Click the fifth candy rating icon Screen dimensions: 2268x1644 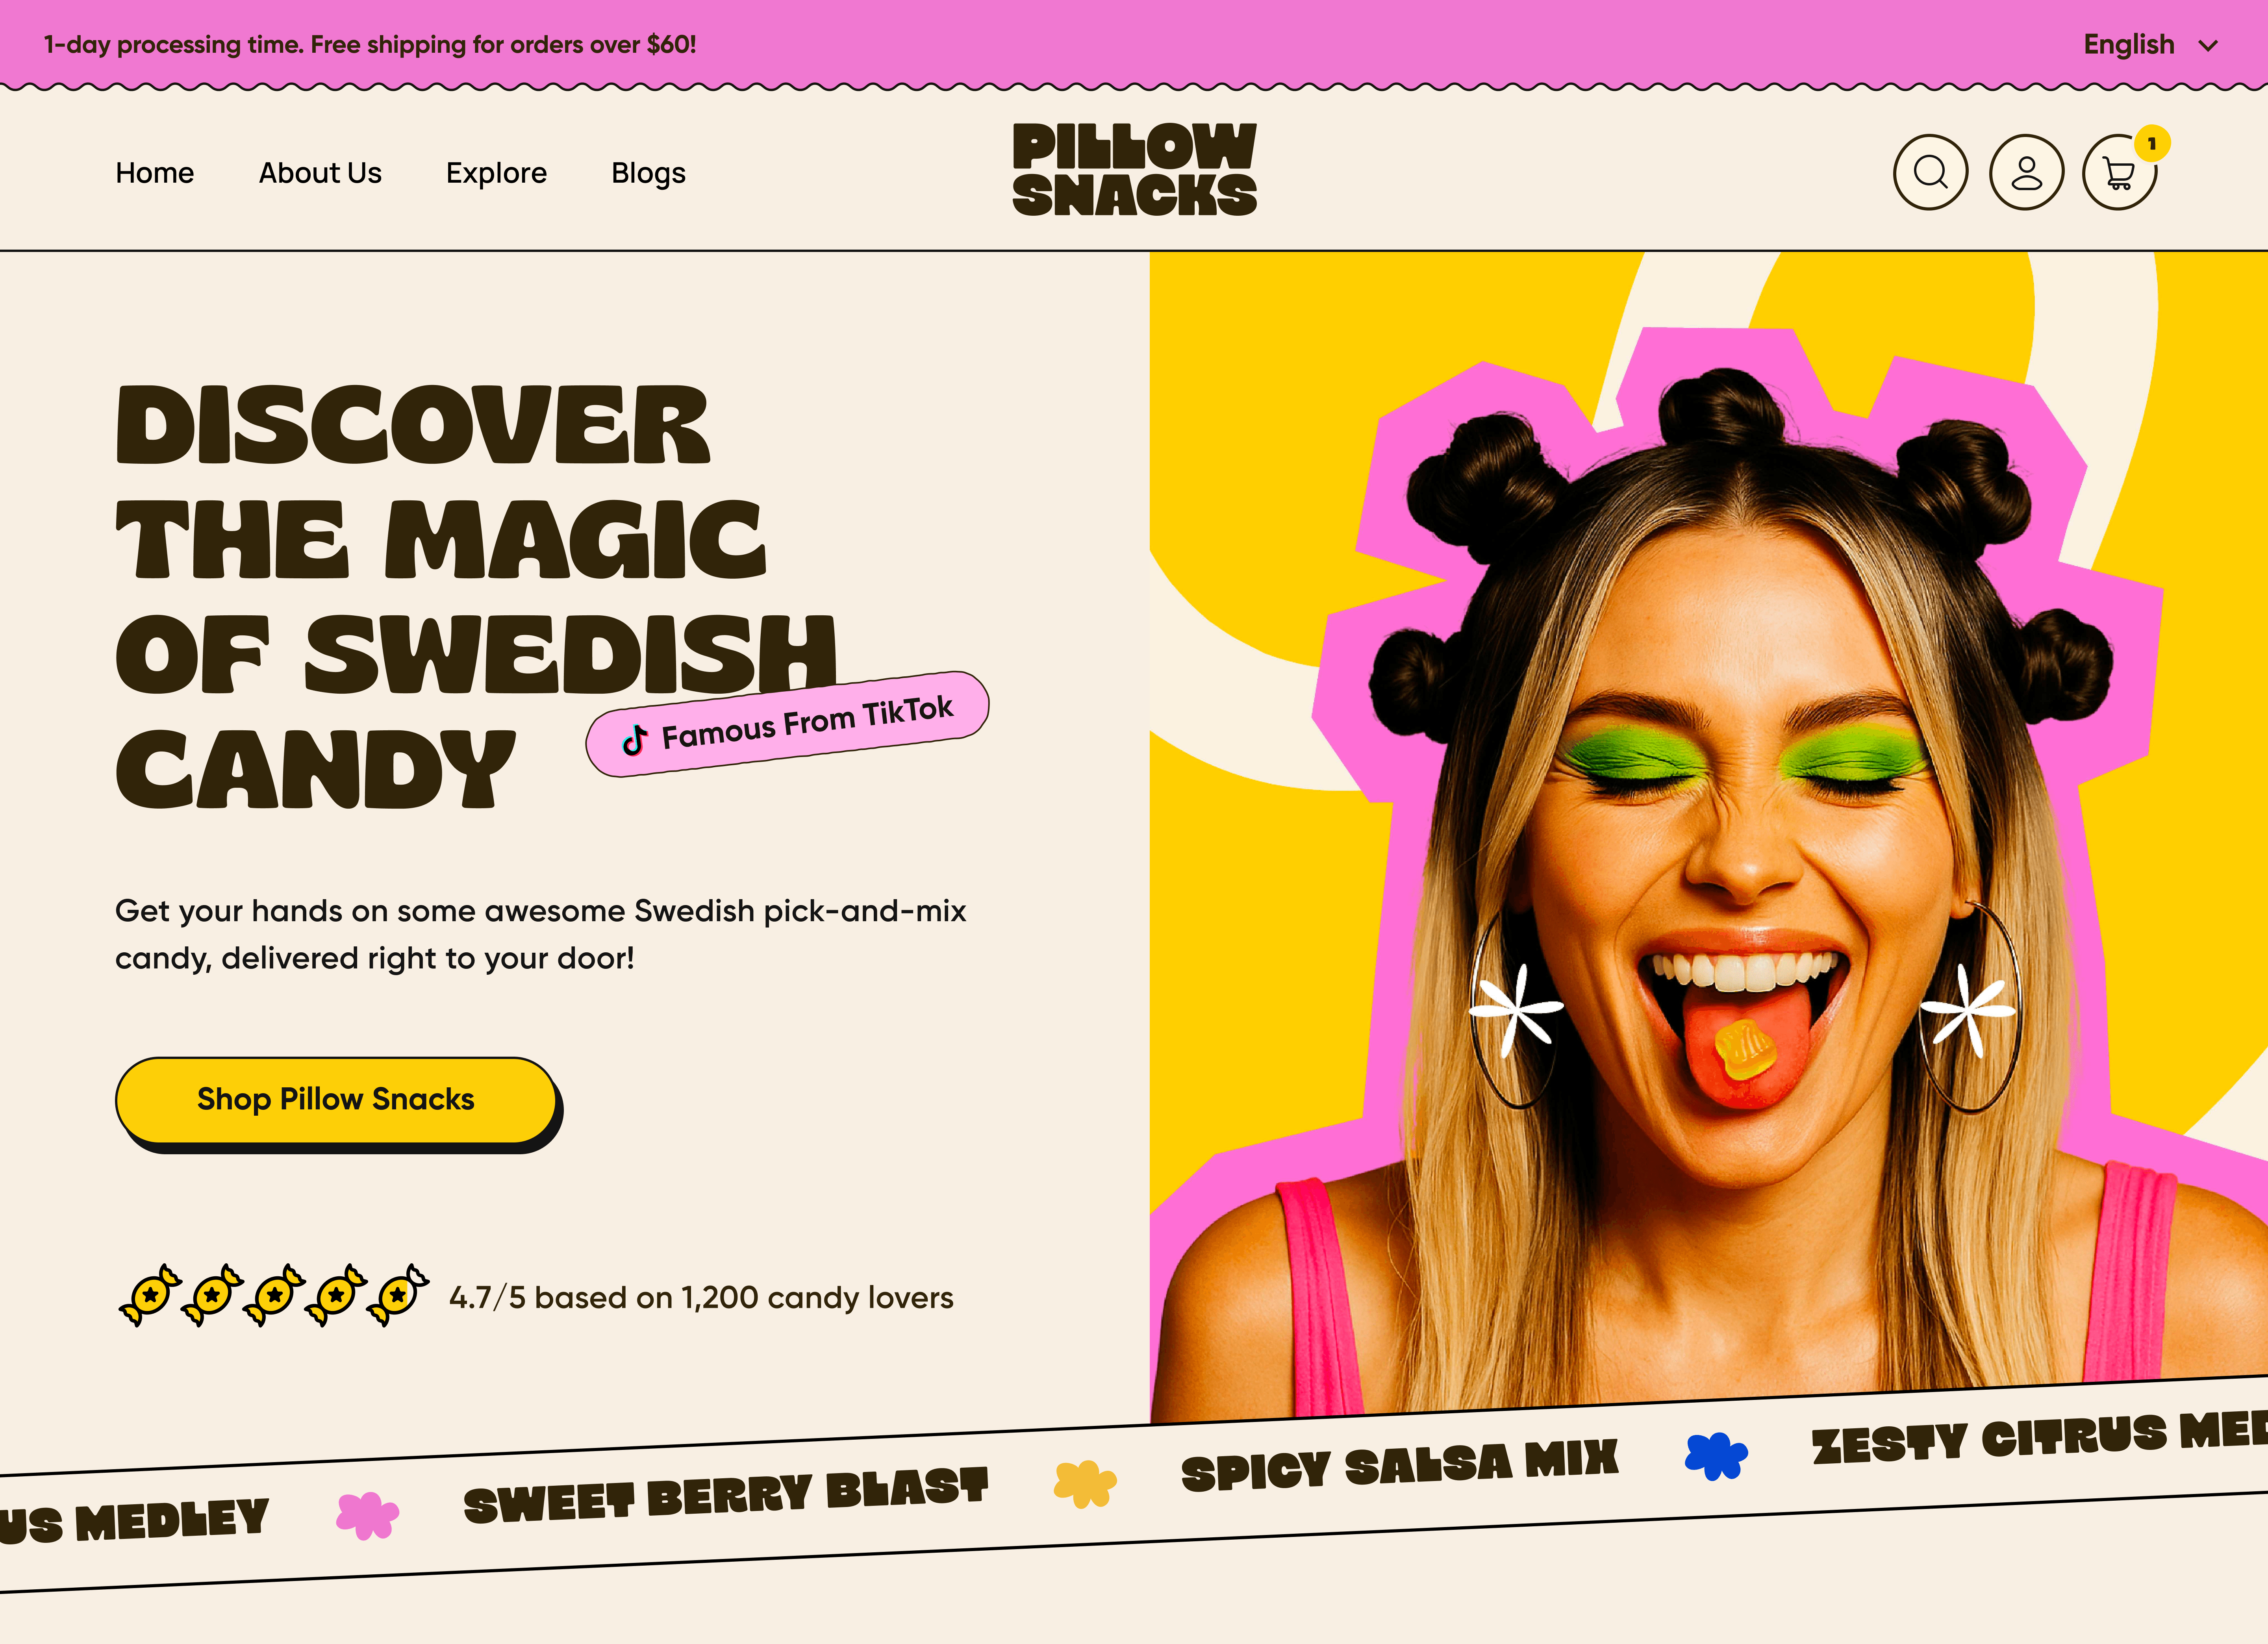click(x=398, y=1296)
